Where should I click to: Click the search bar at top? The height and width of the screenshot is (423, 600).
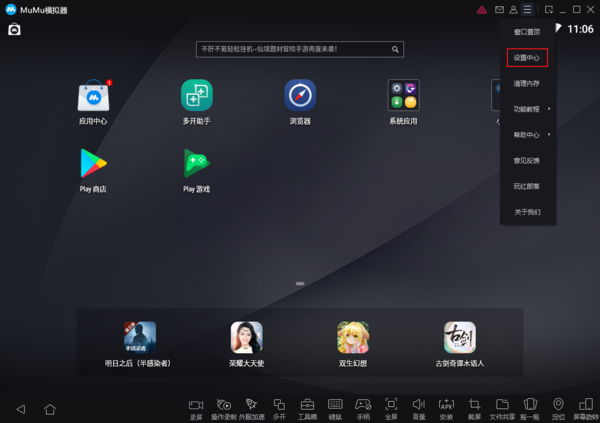[x=300, y=48]
